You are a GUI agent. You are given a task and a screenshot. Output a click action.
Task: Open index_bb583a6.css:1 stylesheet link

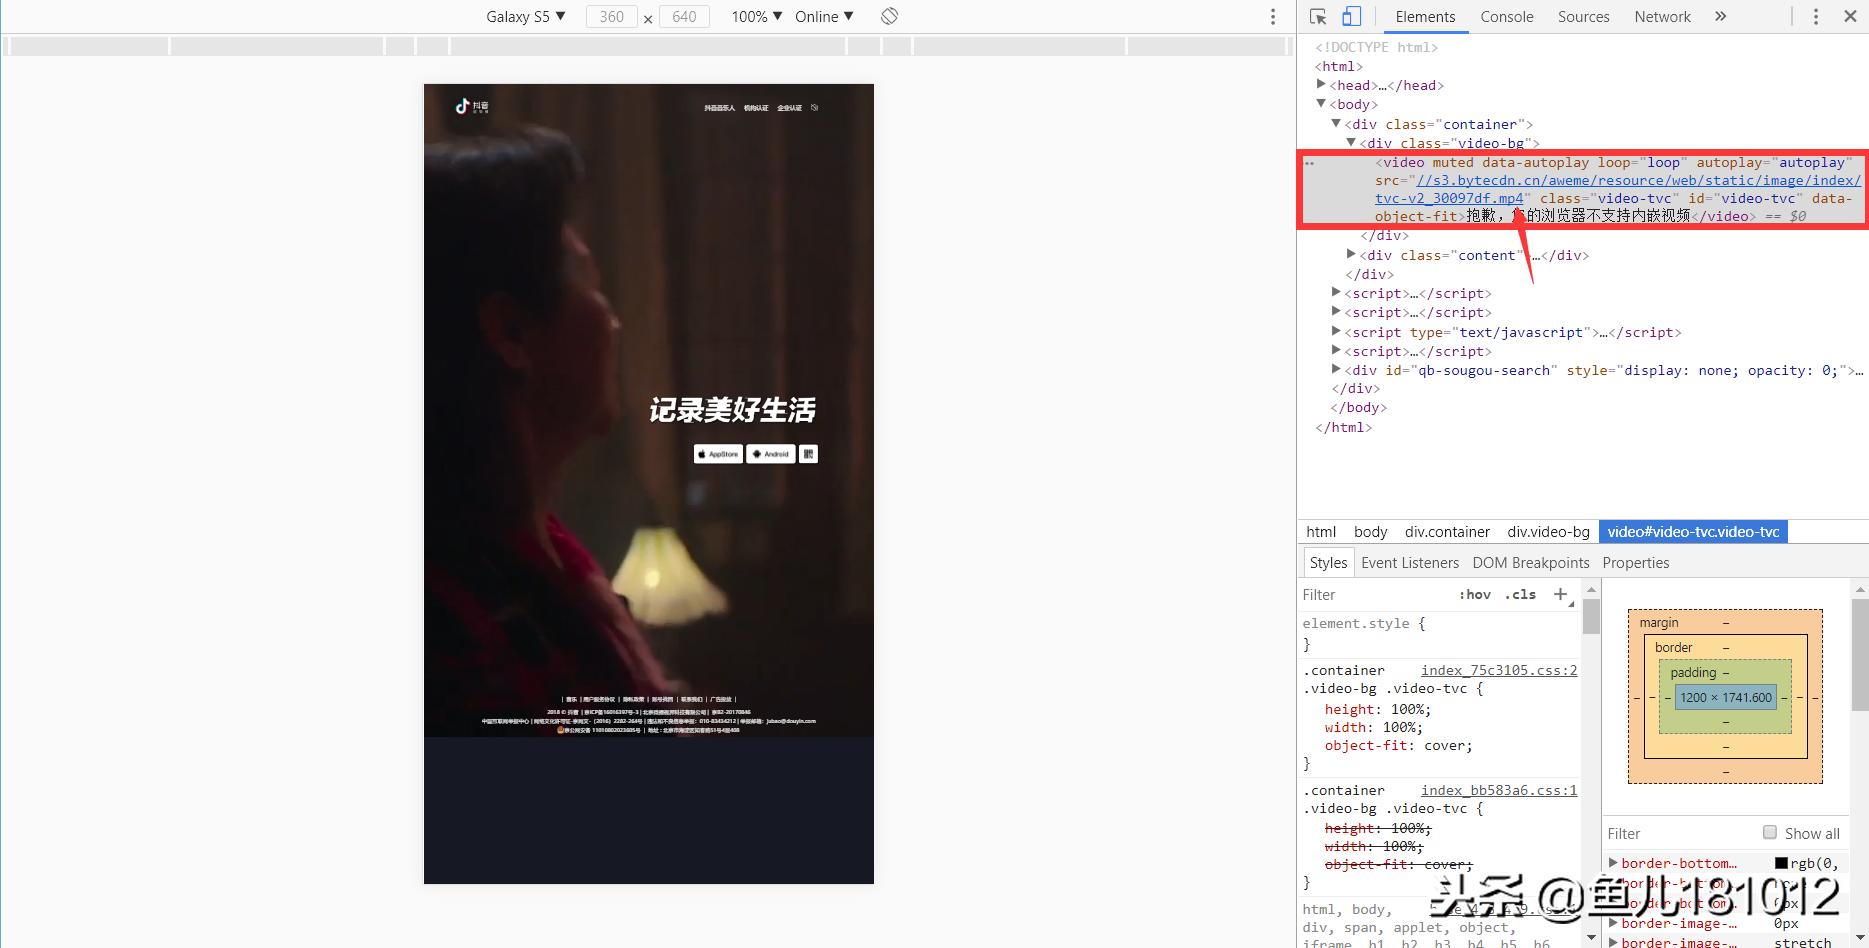click(1499, 790)
